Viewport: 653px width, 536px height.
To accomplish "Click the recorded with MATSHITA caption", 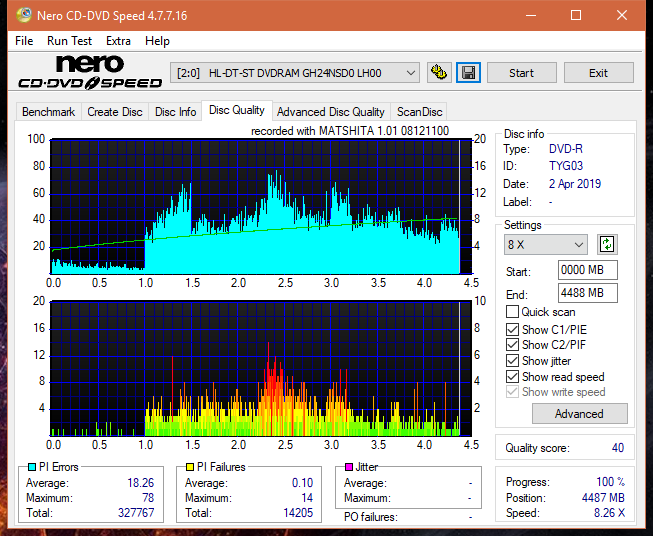I will 350,131.
